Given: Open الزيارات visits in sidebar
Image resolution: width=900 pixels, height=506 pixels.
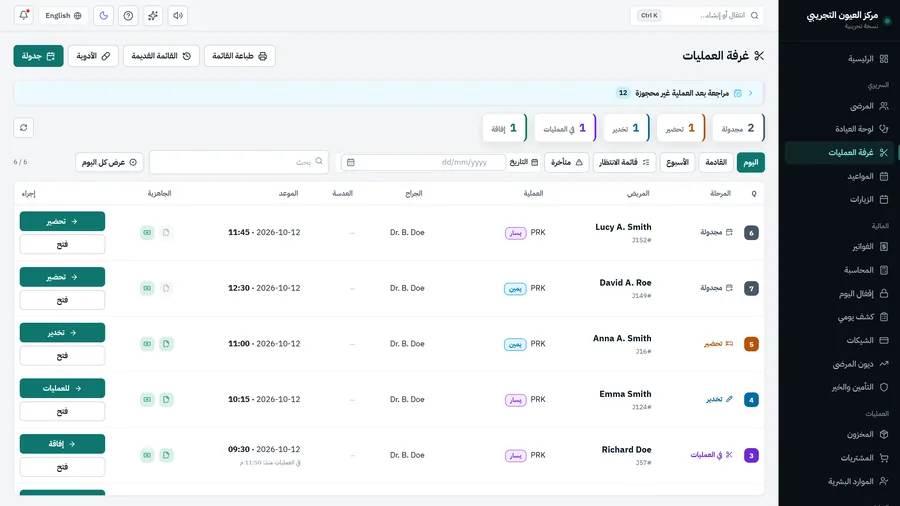Looking at the screenshot, I should (x=839, y=199).
